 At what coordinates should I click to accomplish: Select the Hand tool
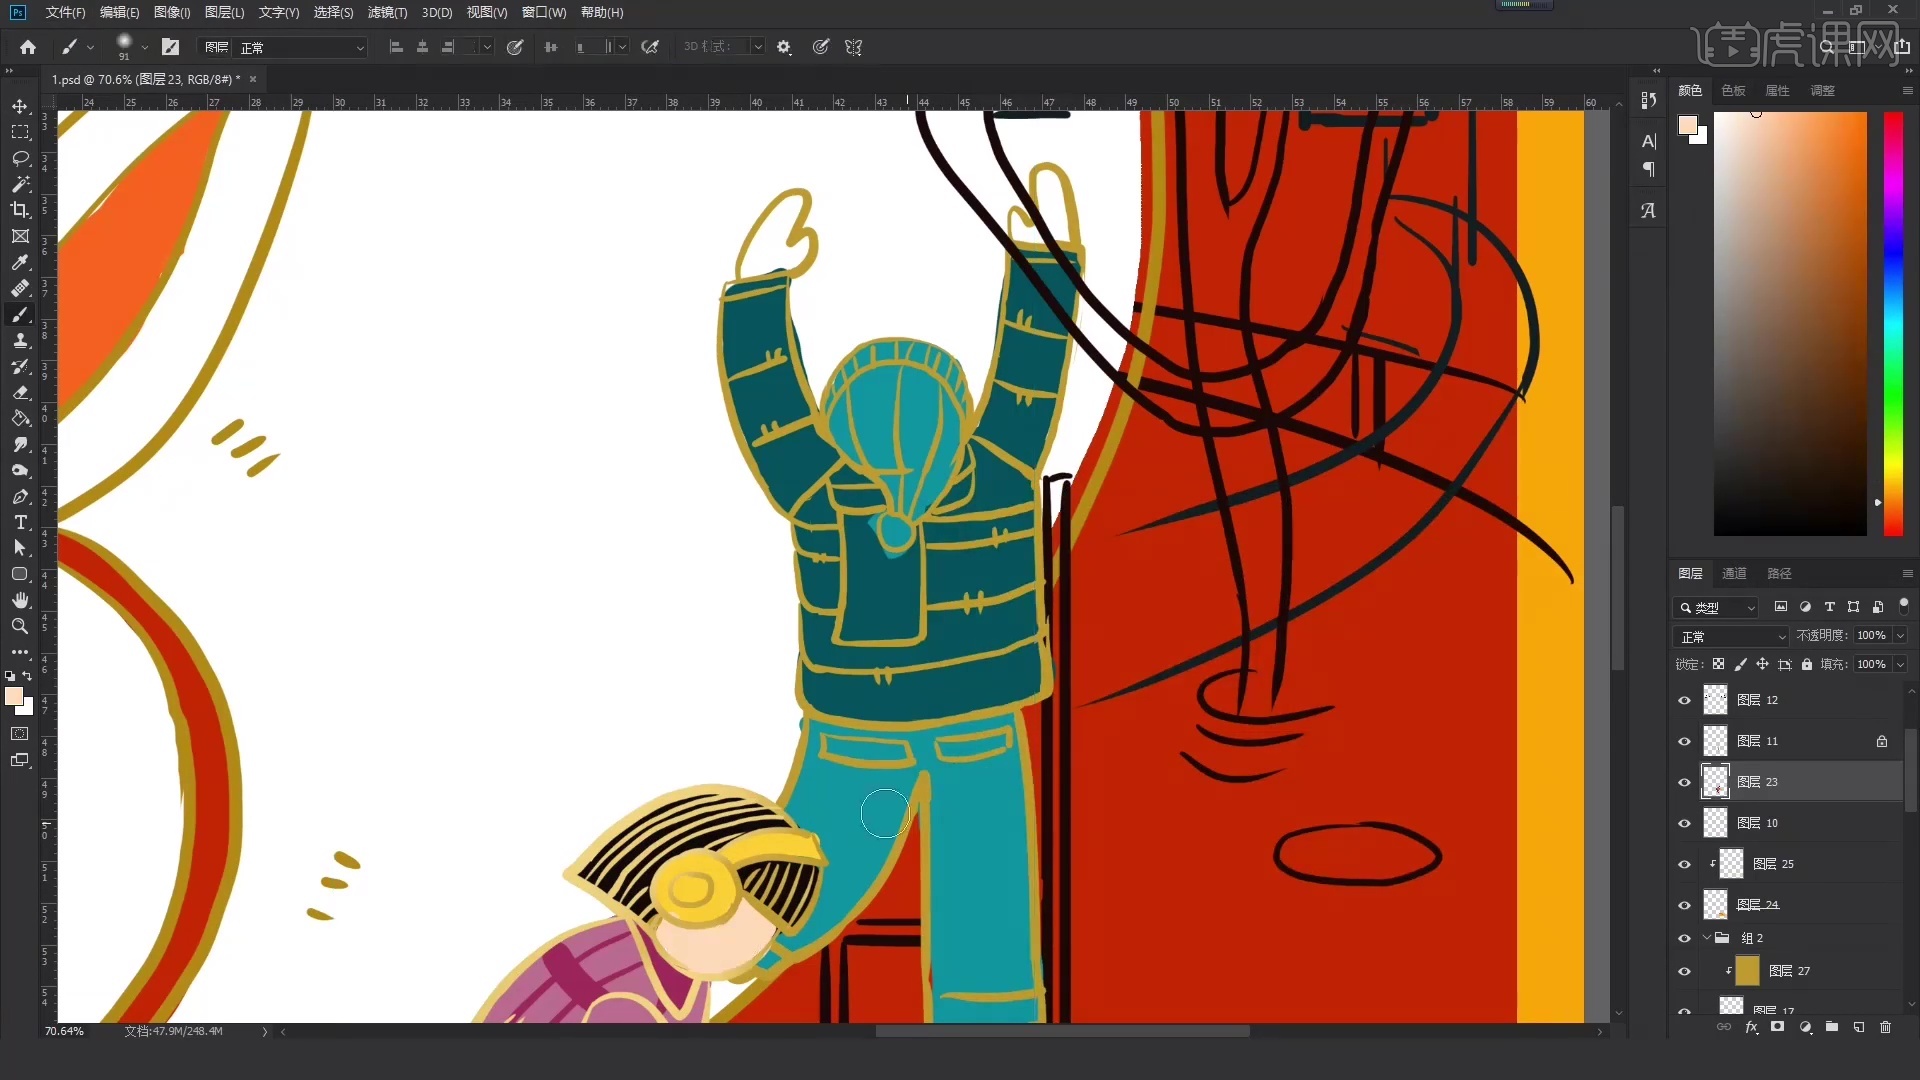click(20, 600)
